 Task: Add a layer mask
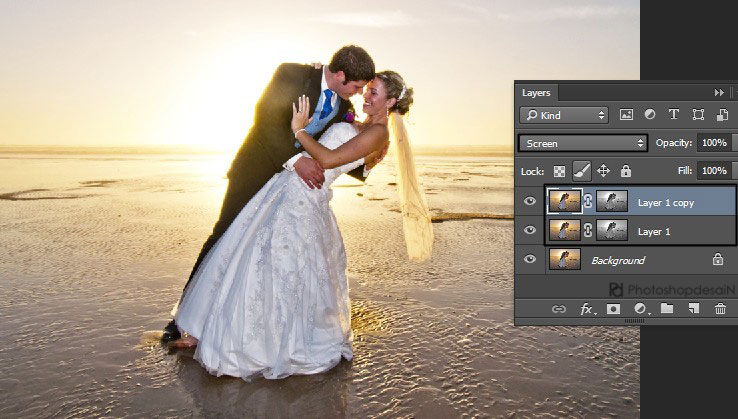click(614, 309)
